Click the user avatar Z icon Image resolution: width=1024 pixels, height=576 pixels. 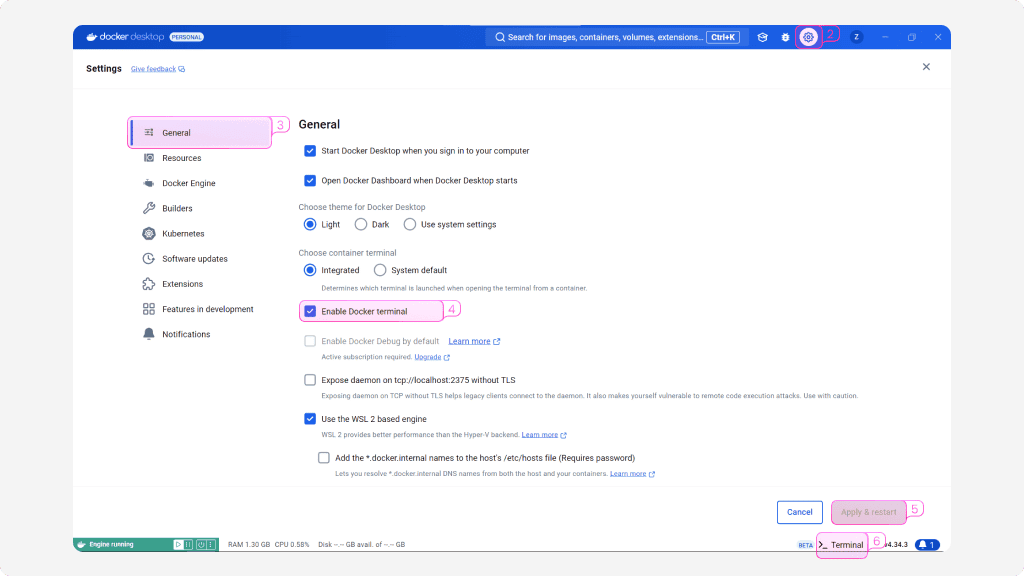pos(856,37)
